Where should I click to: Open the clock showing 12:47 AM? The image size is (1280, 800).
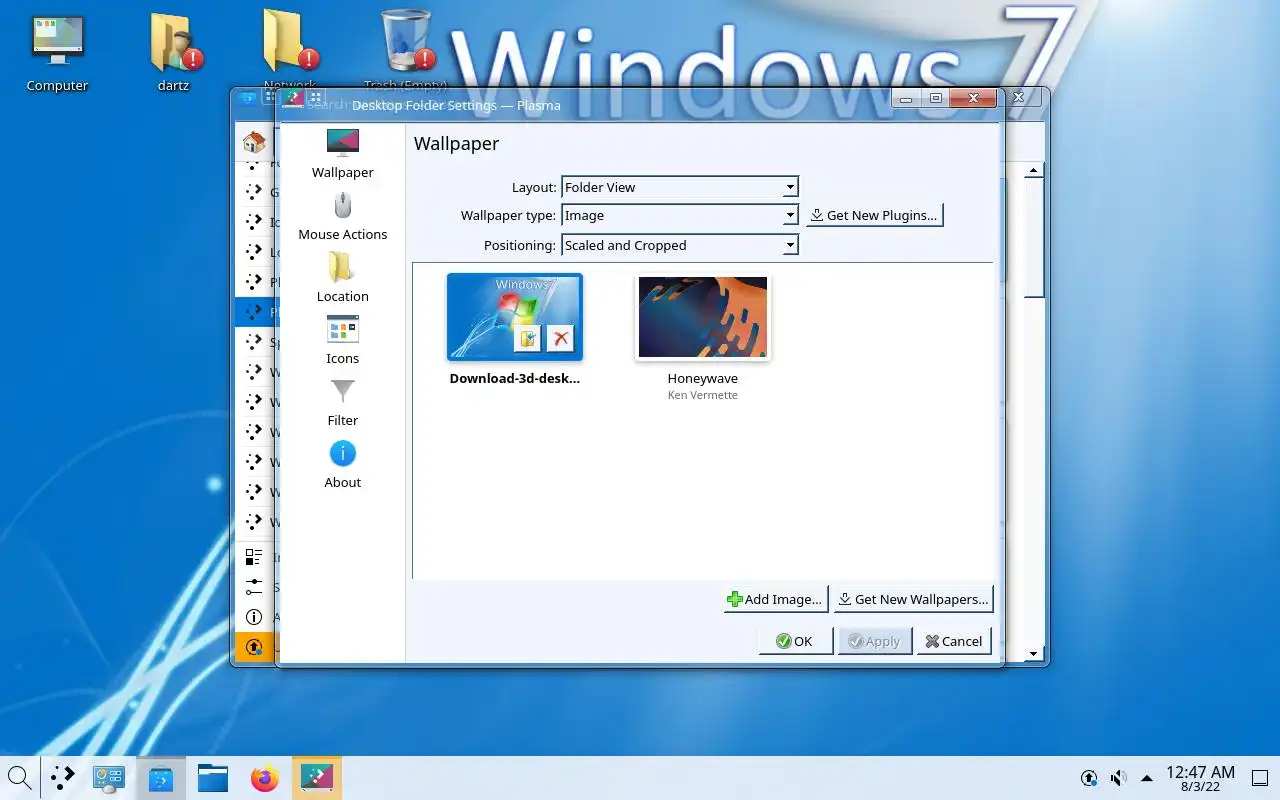coord(1200,778)
